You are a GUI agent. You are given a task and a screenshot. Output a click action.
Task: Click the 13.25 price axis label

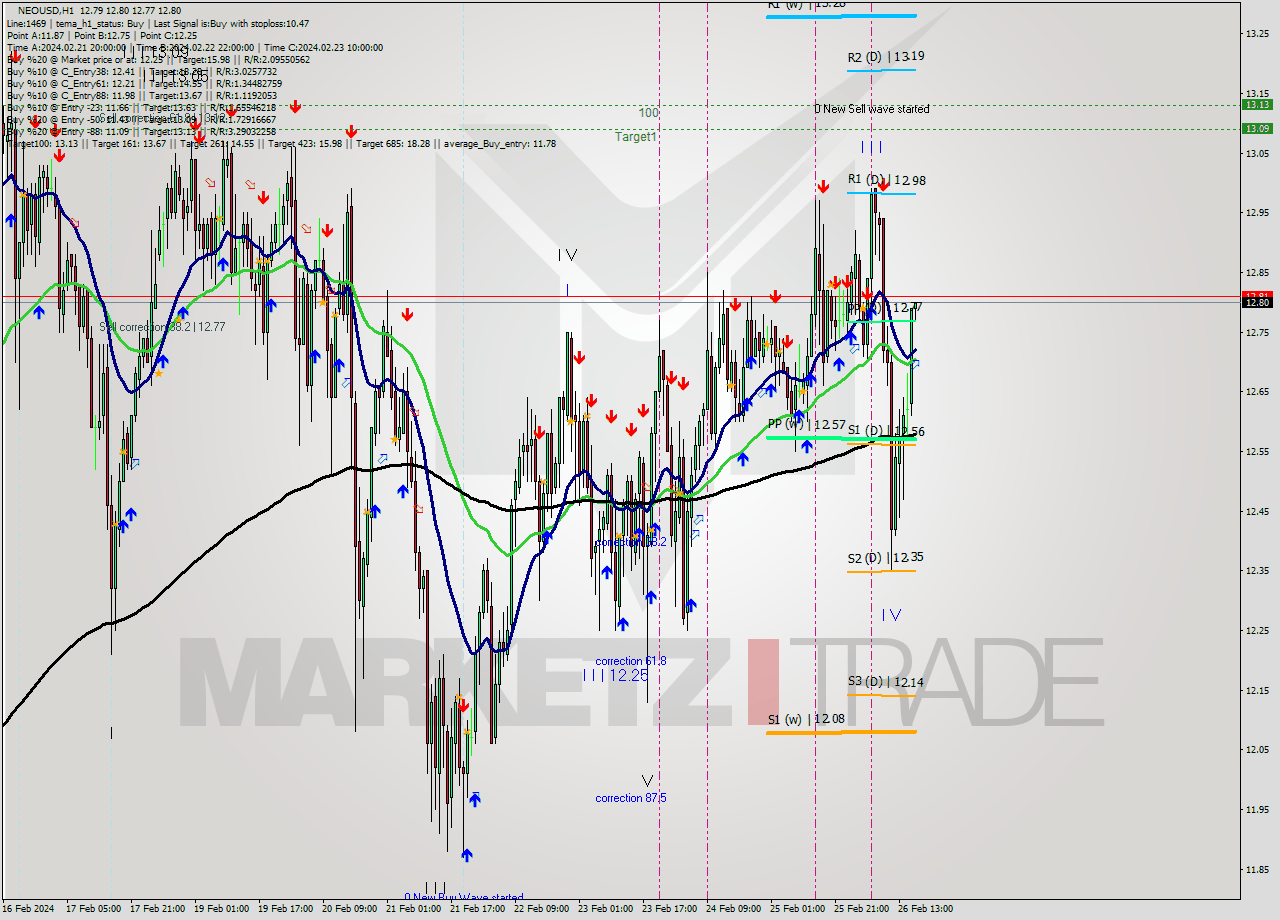(1257, 33)
